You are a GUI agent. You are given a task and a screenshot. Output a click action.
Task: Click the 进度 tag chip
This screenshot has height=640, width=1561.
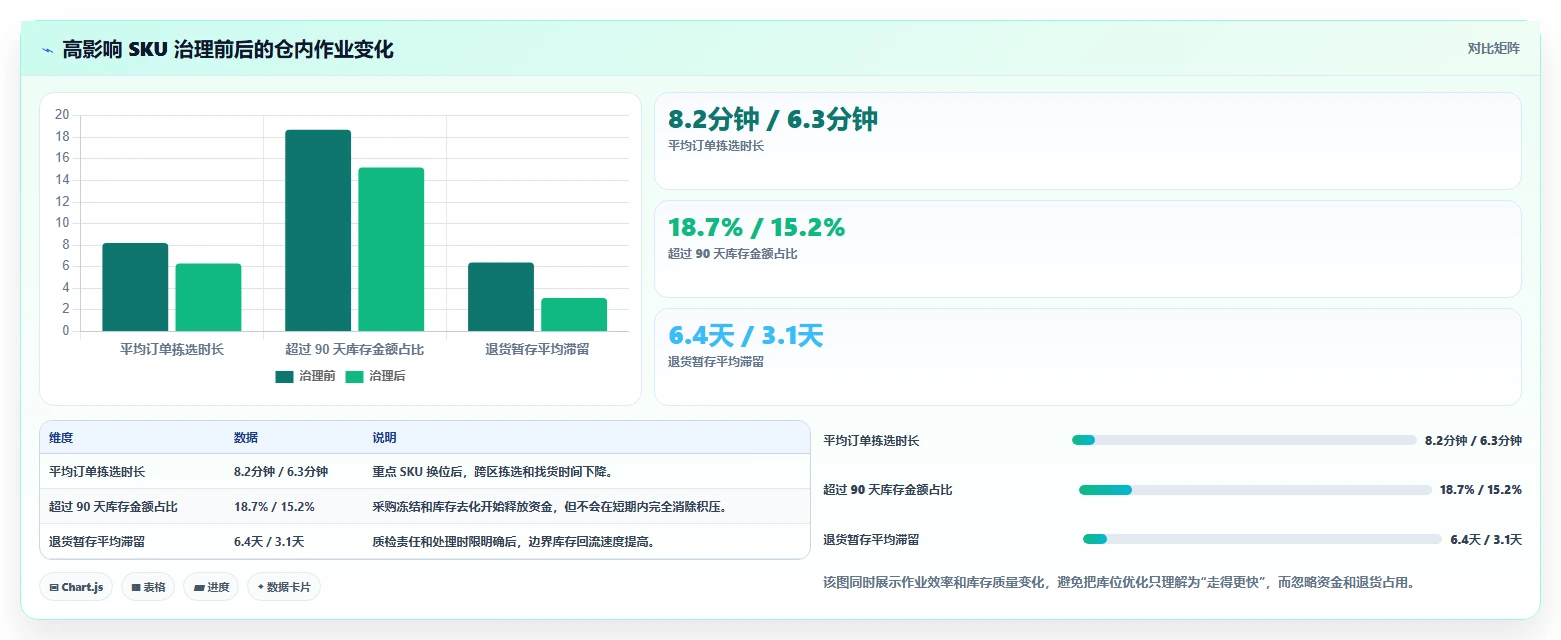coord(211,587)
